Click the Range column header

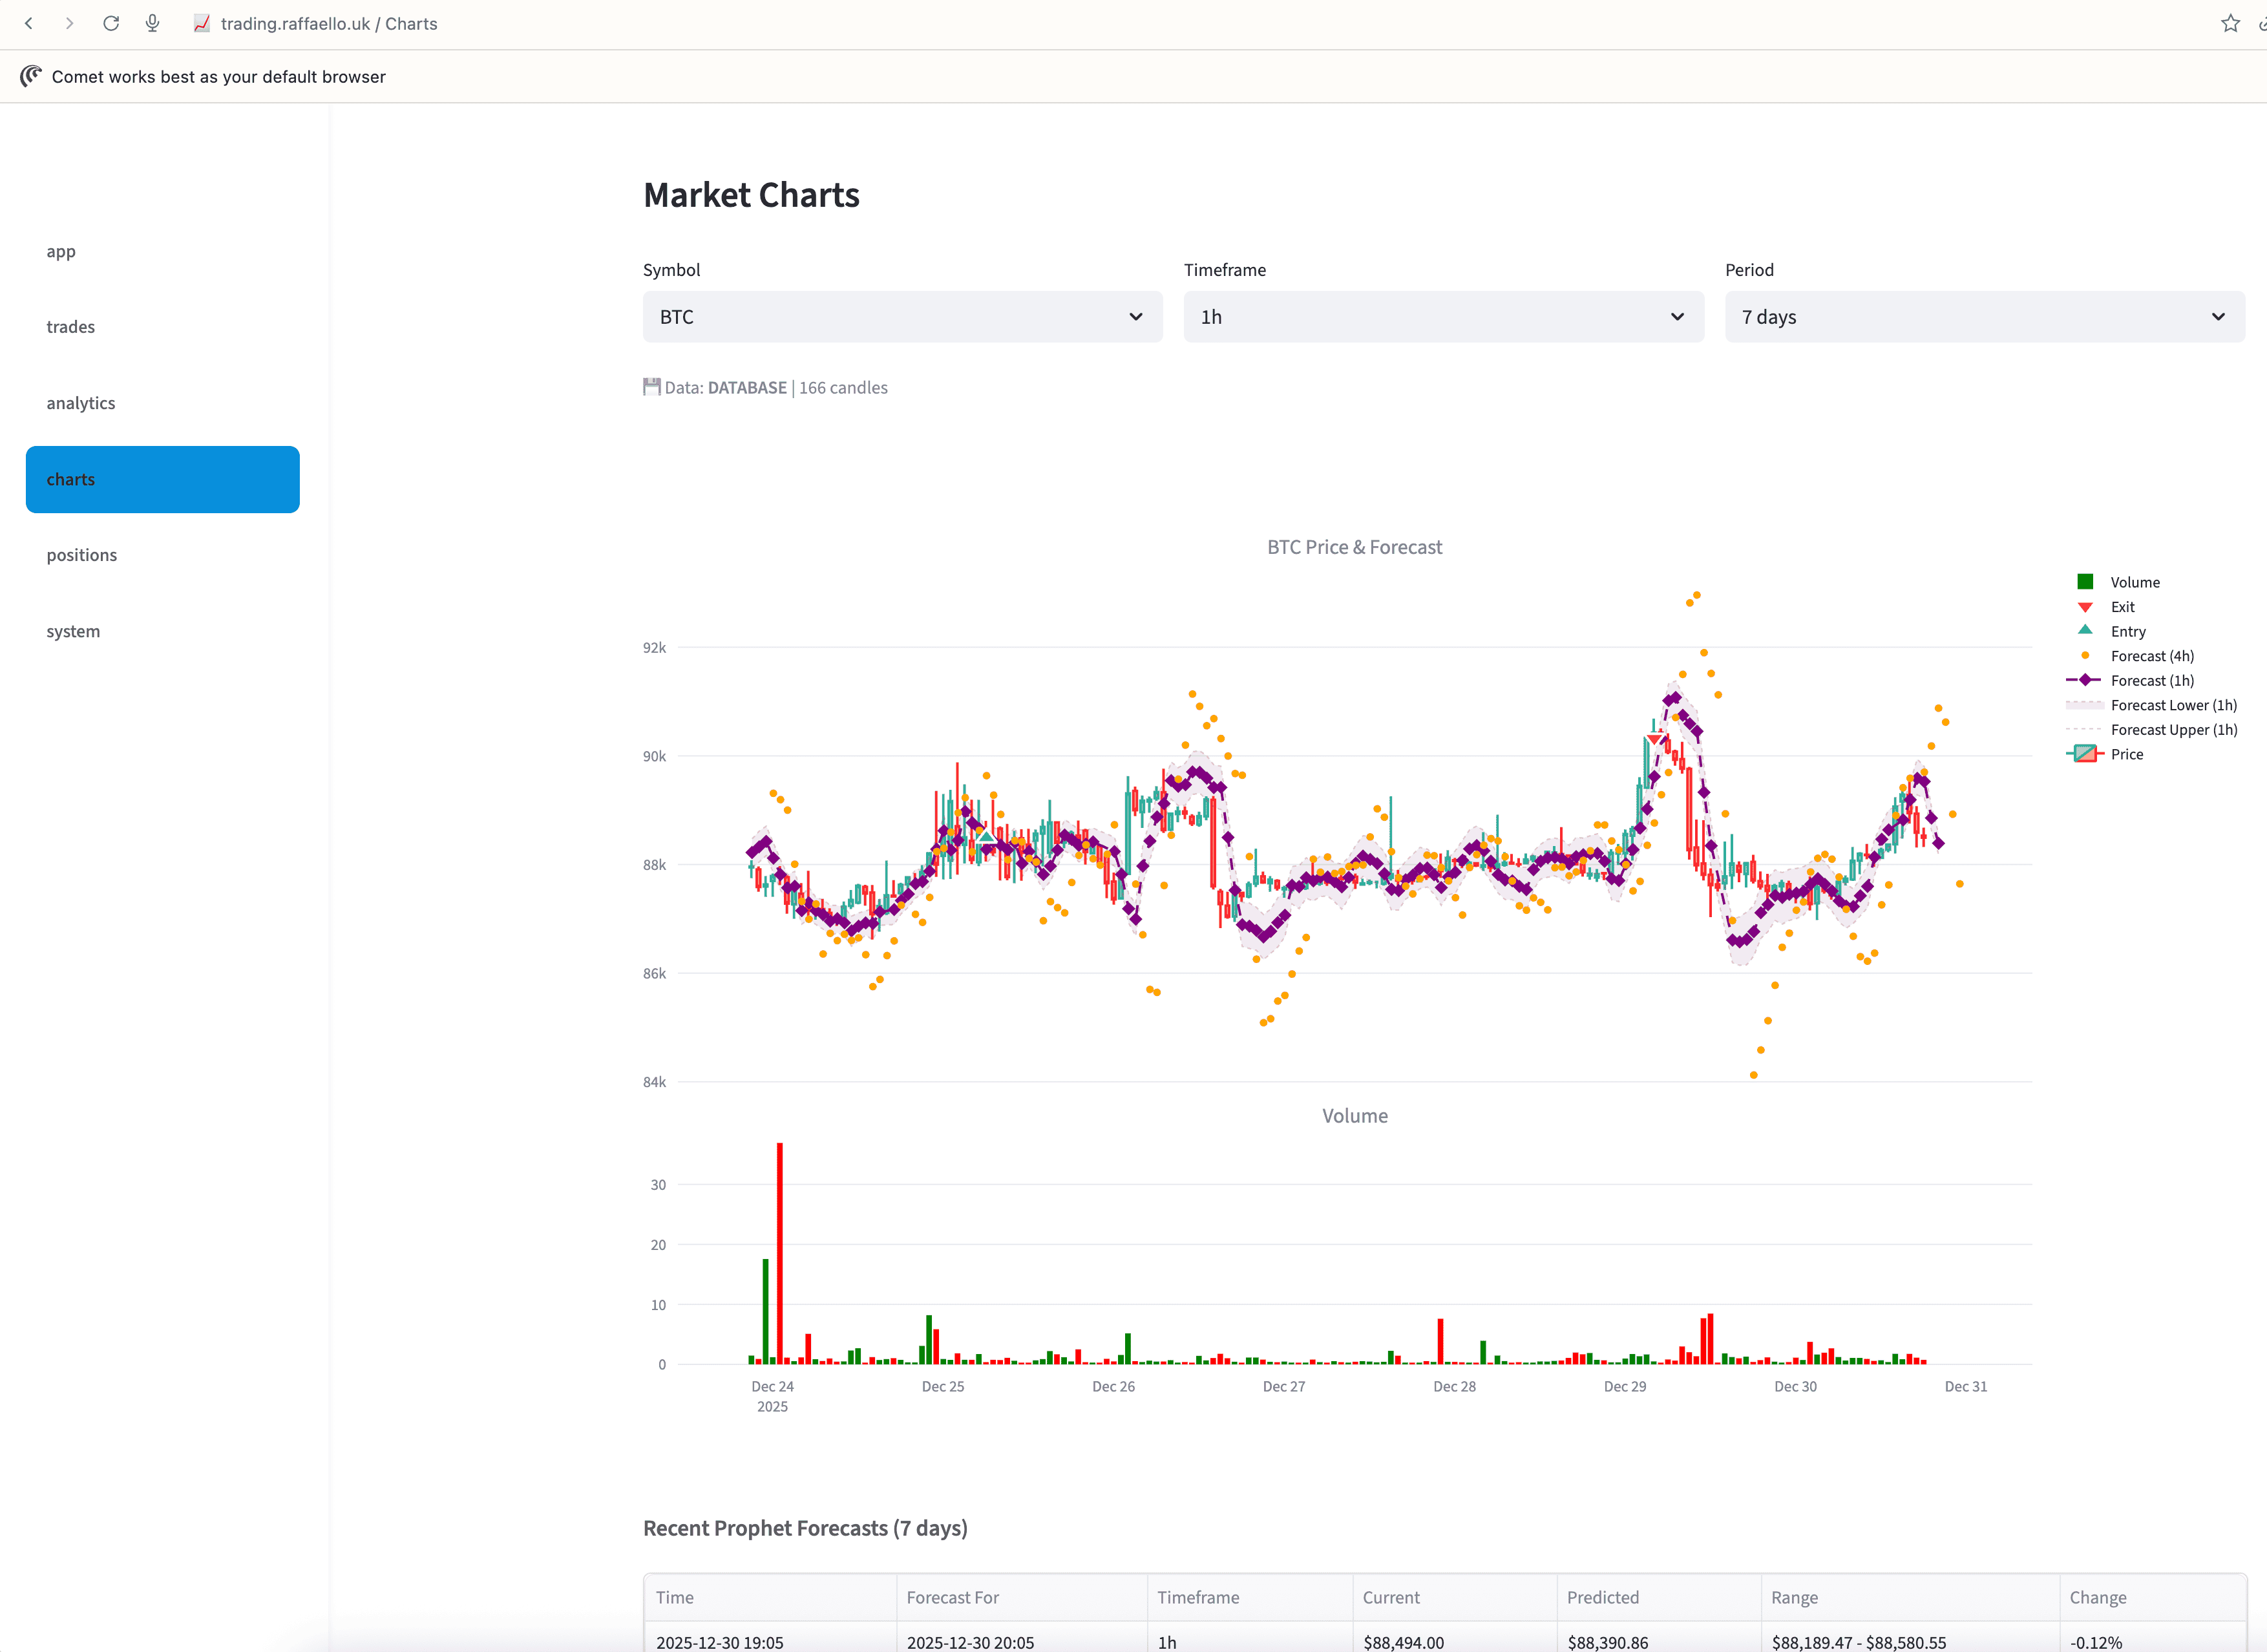click(1910, 1597)
